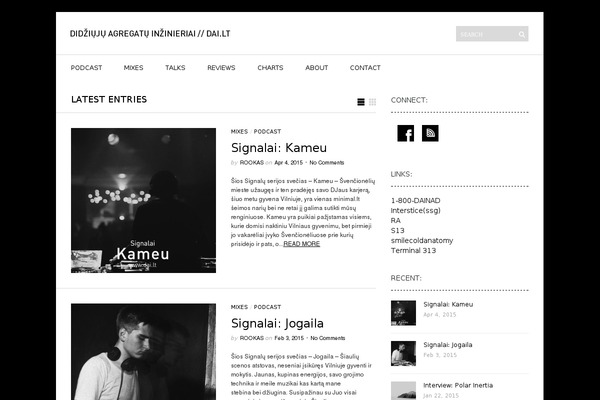Open the Podcast menu item
The height and width of the screenshot is (400, 600).
[x=86, y=68]
